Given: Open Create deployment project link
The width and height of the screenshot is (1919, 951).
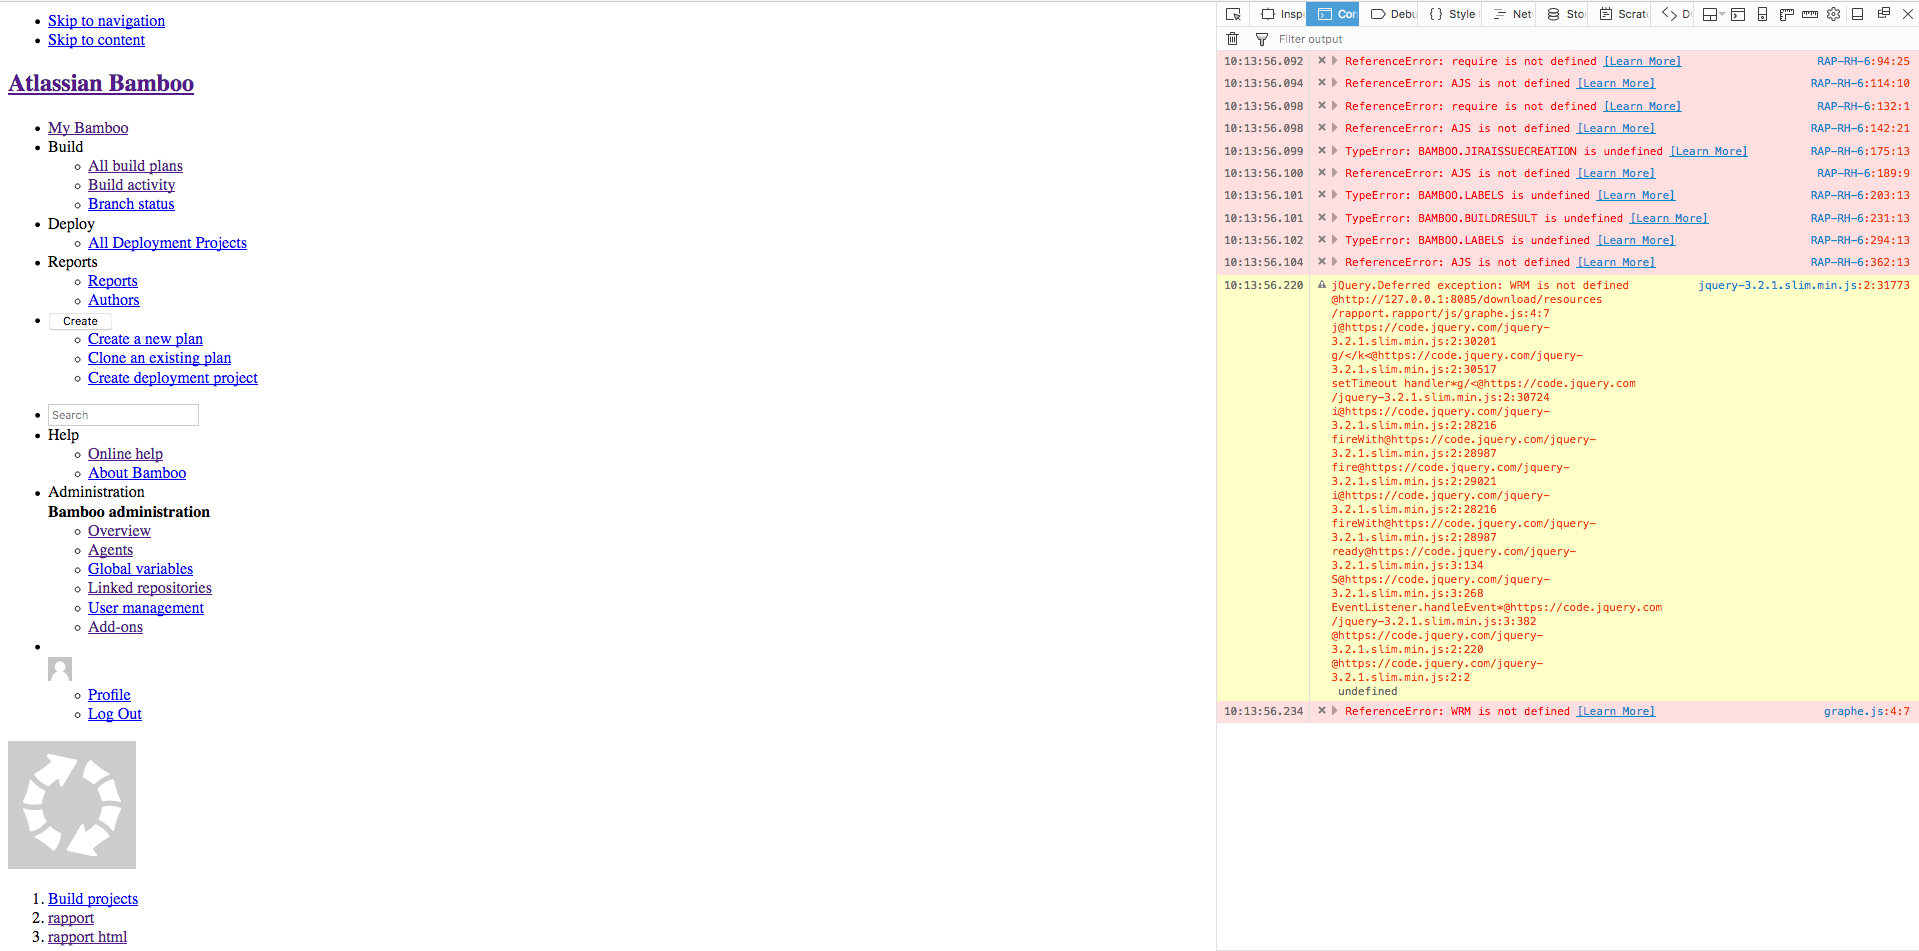Looking at the screenshot, I should [x=173, y=378].
